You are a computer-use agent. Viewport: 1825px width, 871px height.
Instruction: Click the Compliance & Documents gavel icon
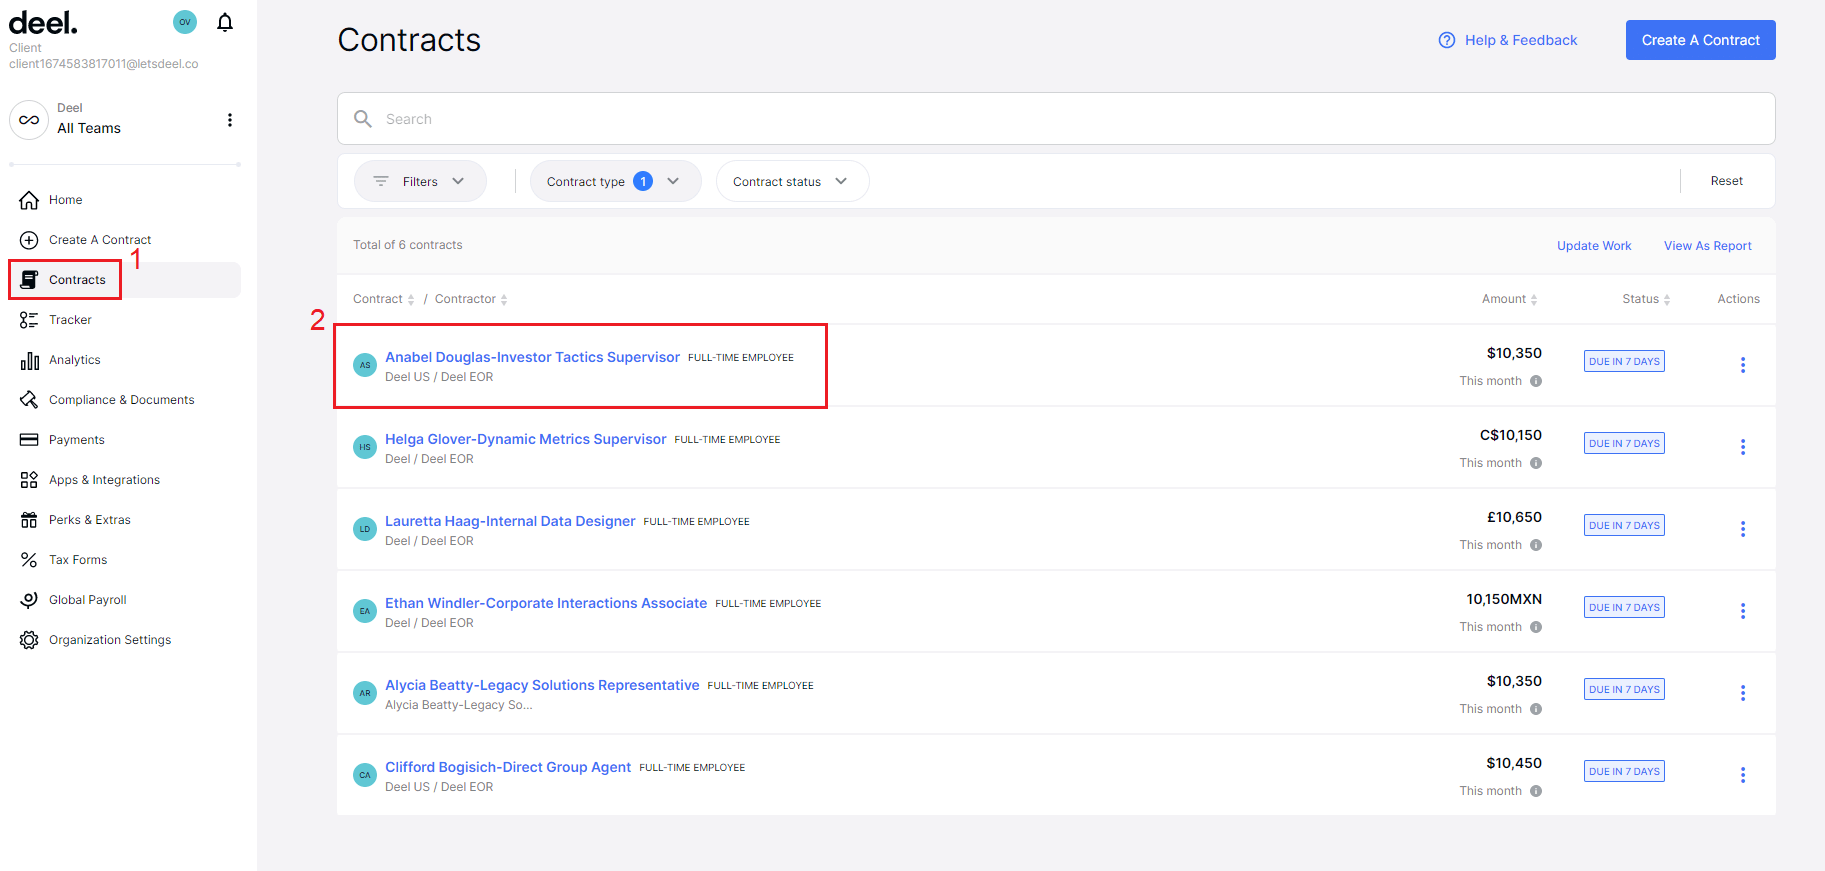pyautogui.click(x=29, y=400)
